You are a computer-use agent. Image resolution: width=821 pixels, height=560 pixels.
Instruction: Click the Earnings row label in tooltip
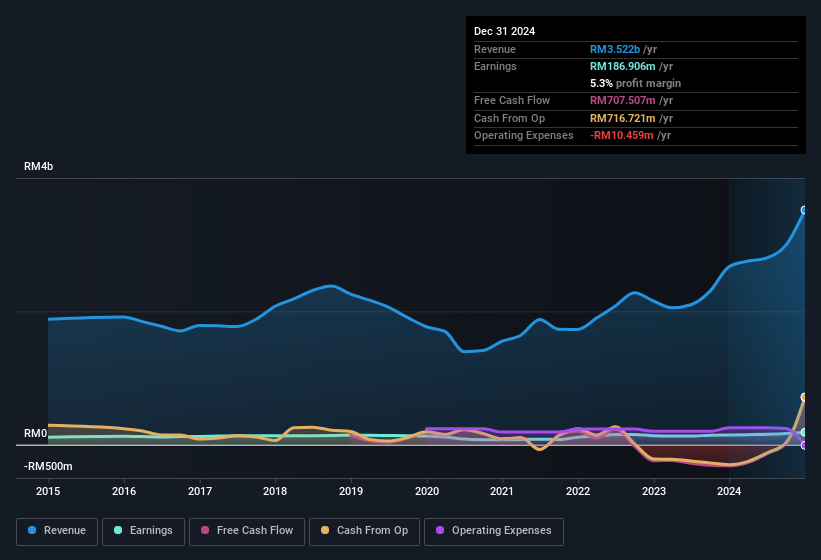click(x=495, y=66)
